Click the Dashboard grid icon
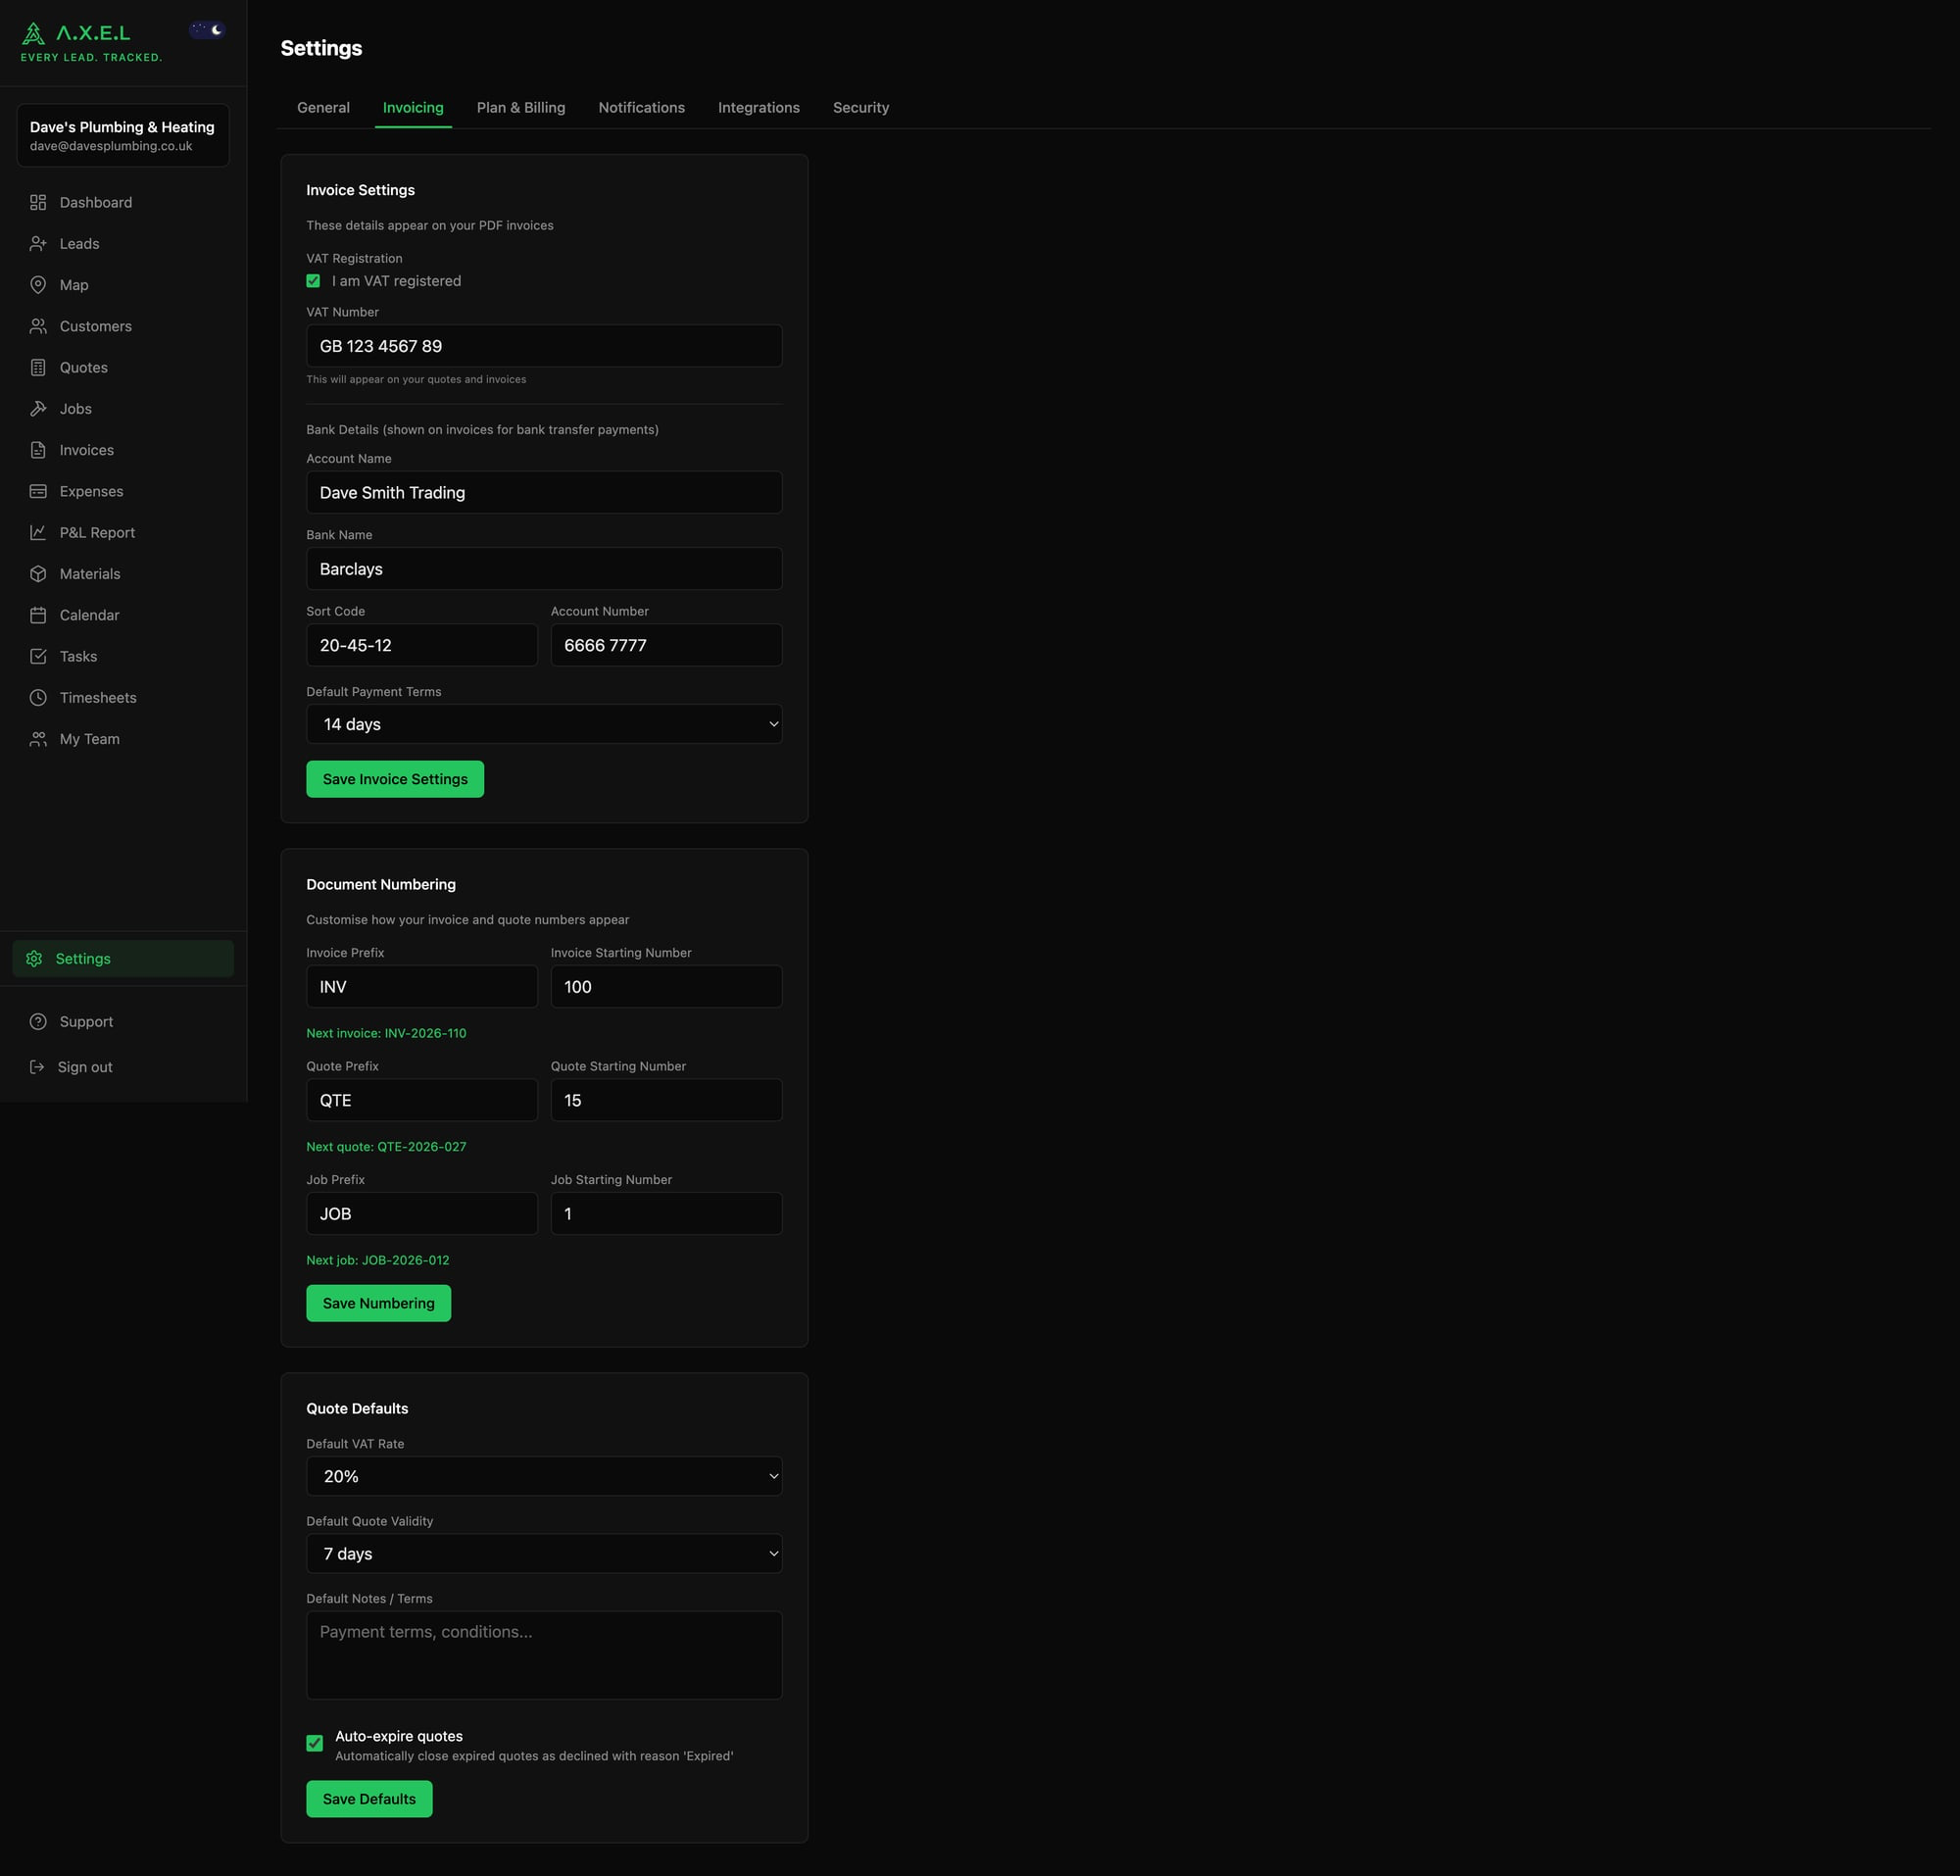Image resolution: width=1960 pixels, height=1876 pixels. pyautogui.click(x=38, y=202)
